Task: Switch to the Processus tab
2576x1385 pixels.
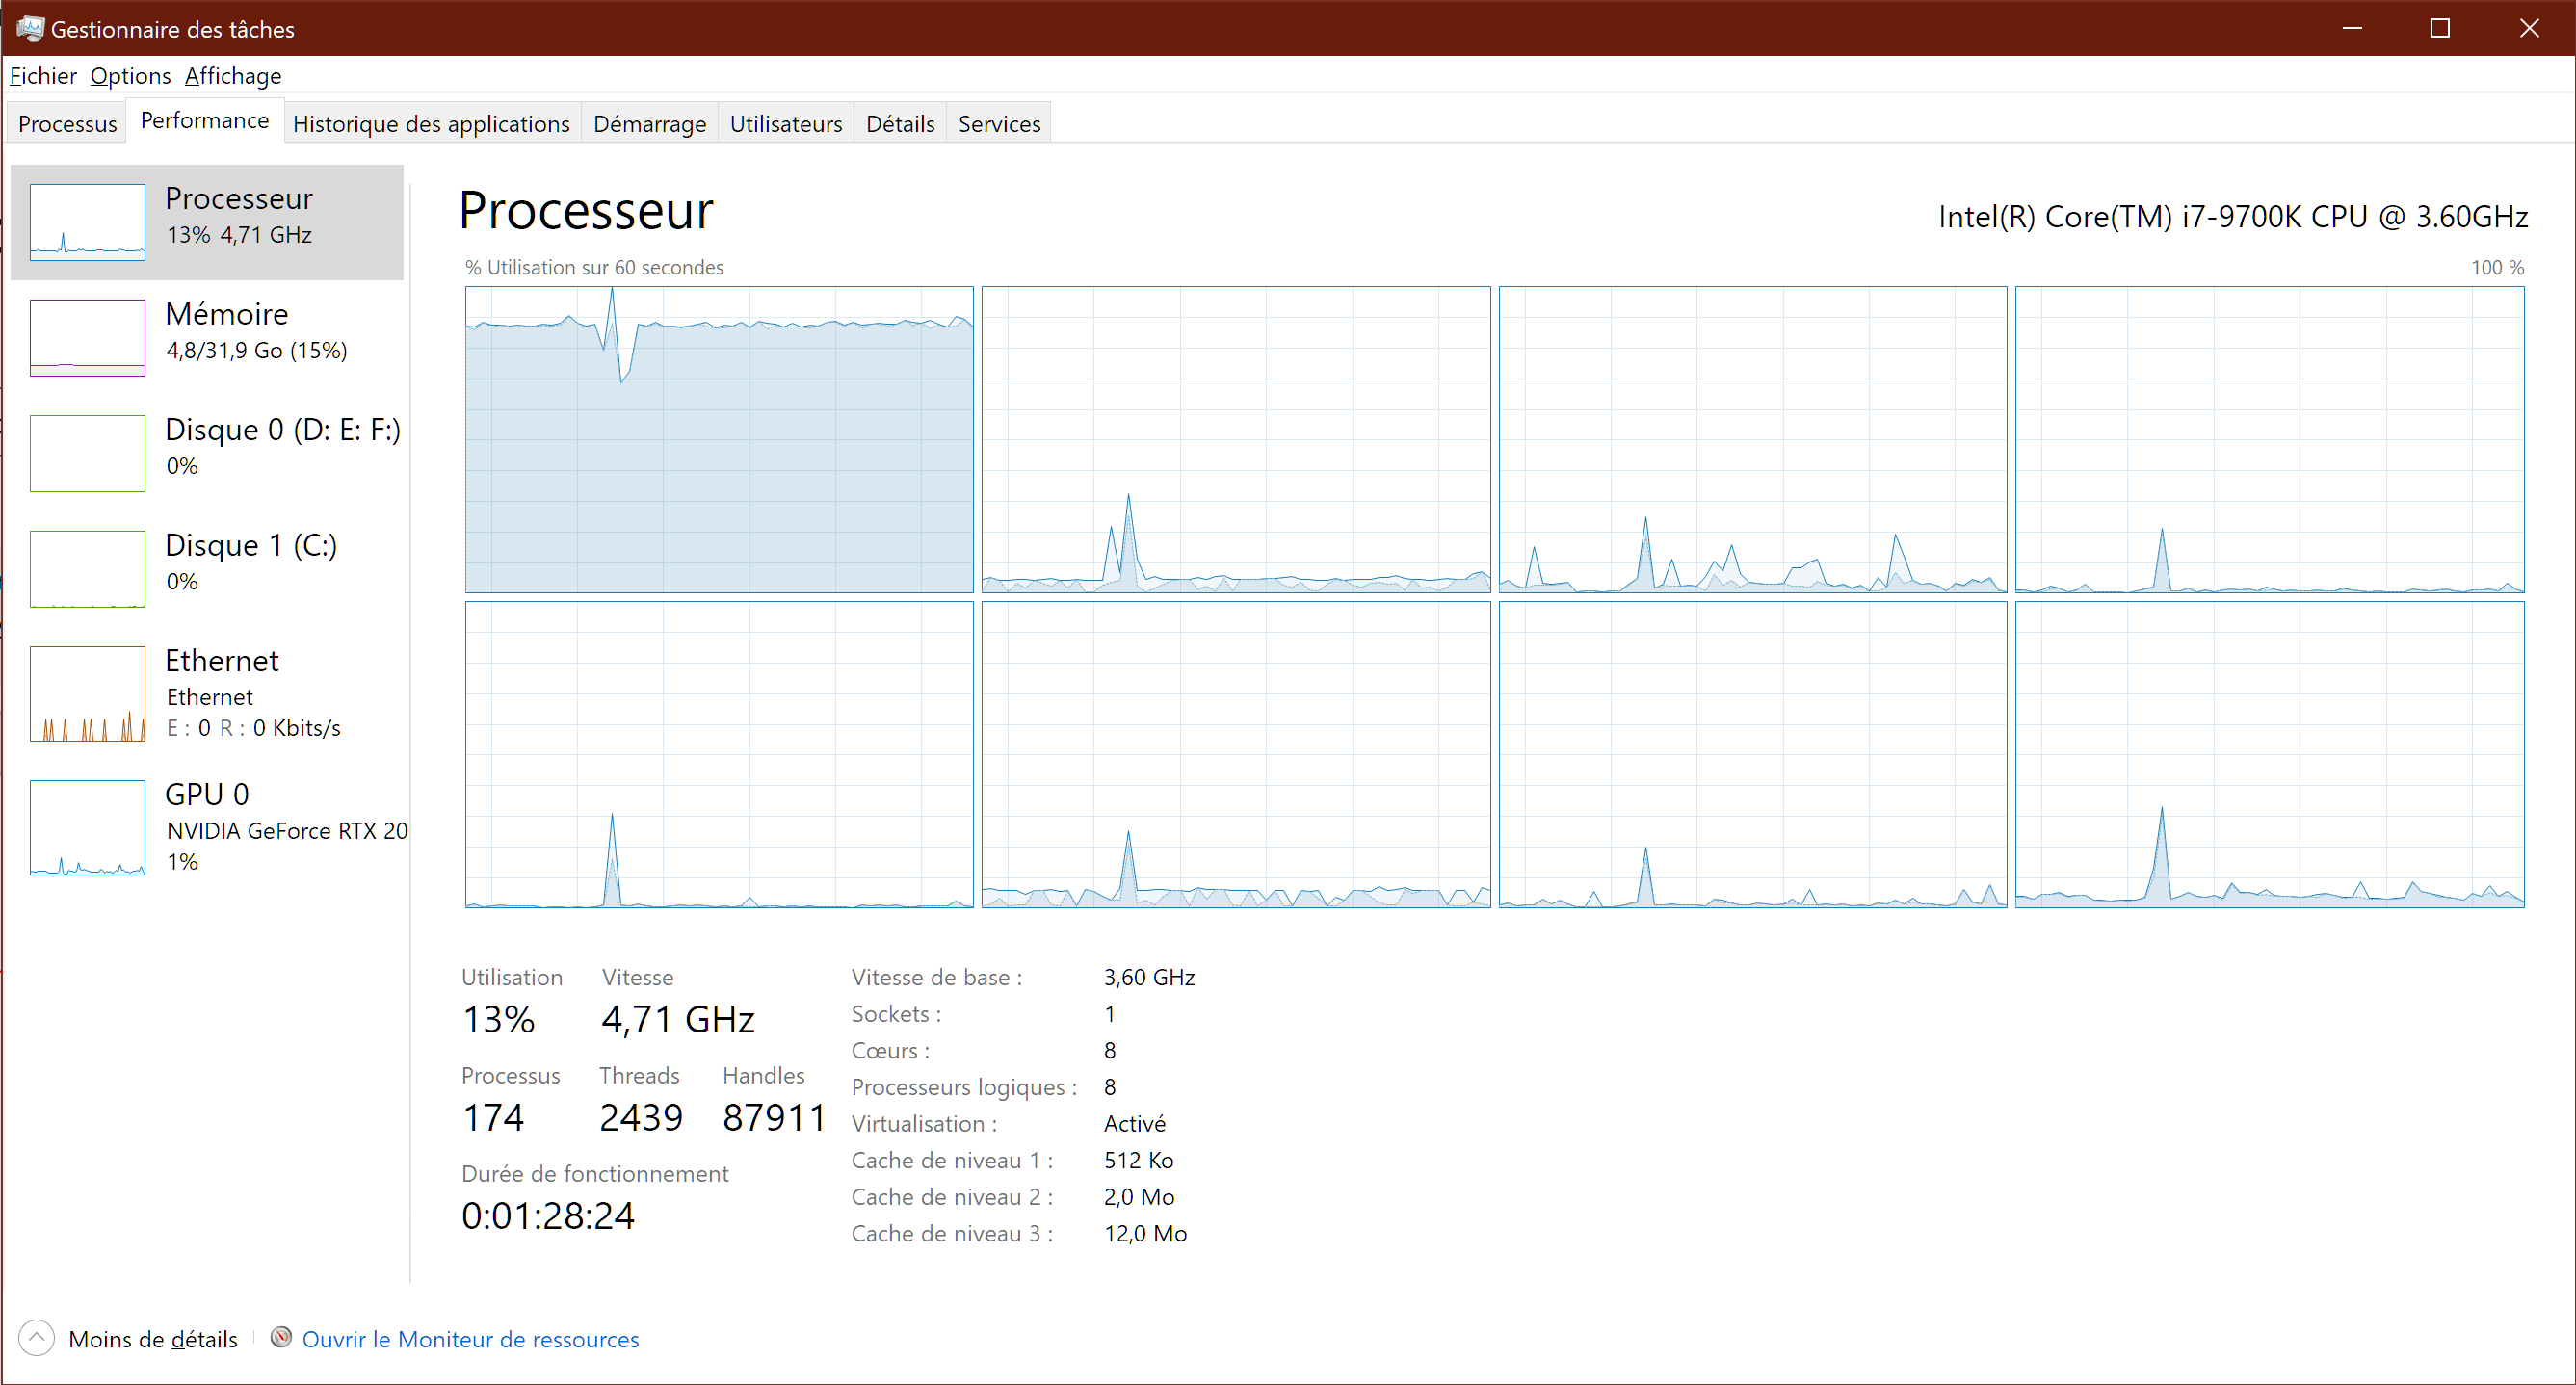Action: (67, 124)
